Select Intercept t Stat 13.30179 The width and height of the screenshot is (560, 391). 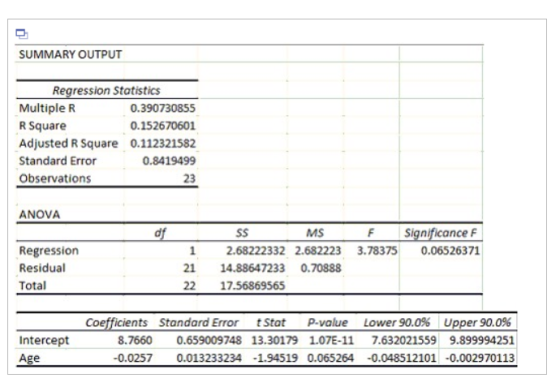click(x=275, y=340)
